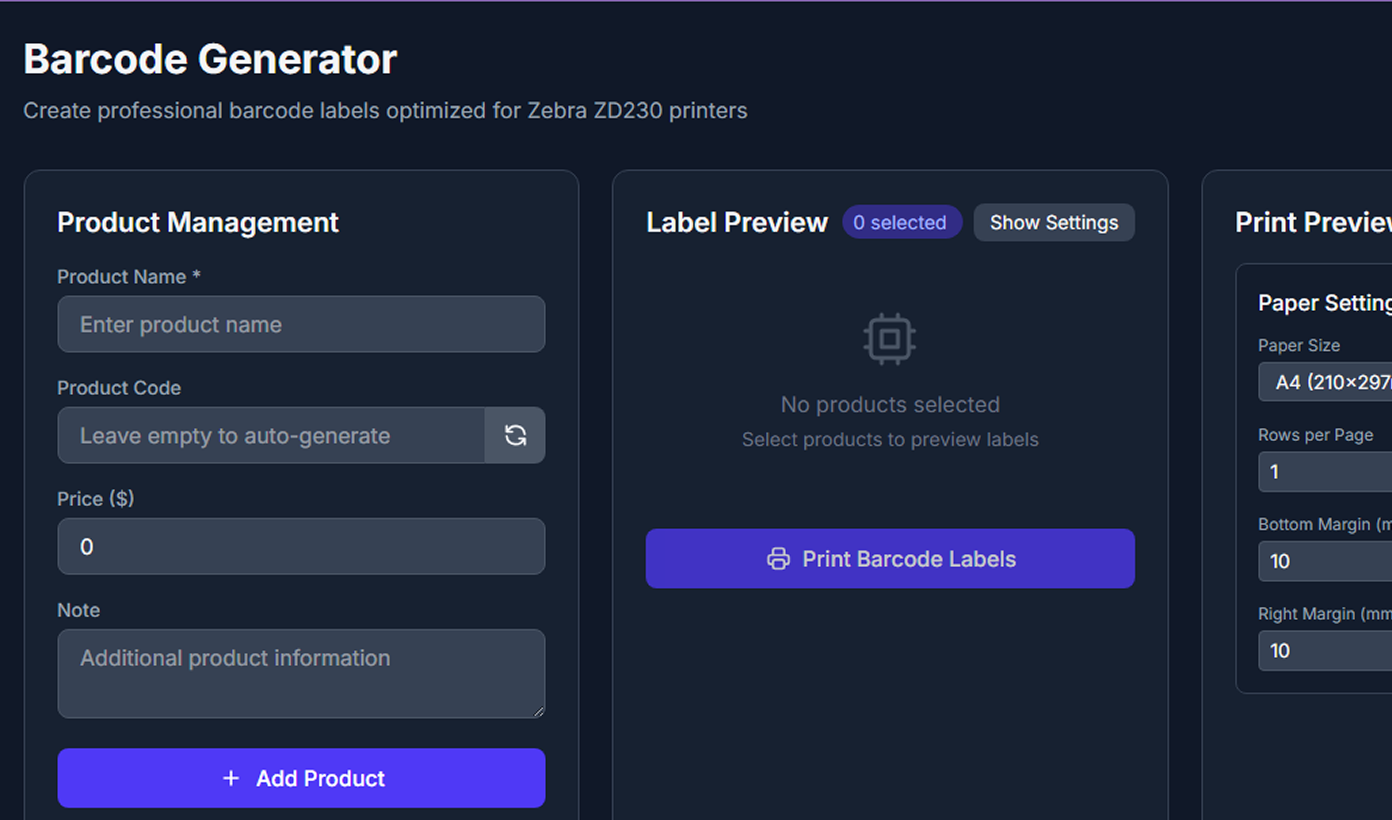Click the regenerate product code refresh icon
The height and width of the screenshot is (820, 1392).
coord(515,435)
